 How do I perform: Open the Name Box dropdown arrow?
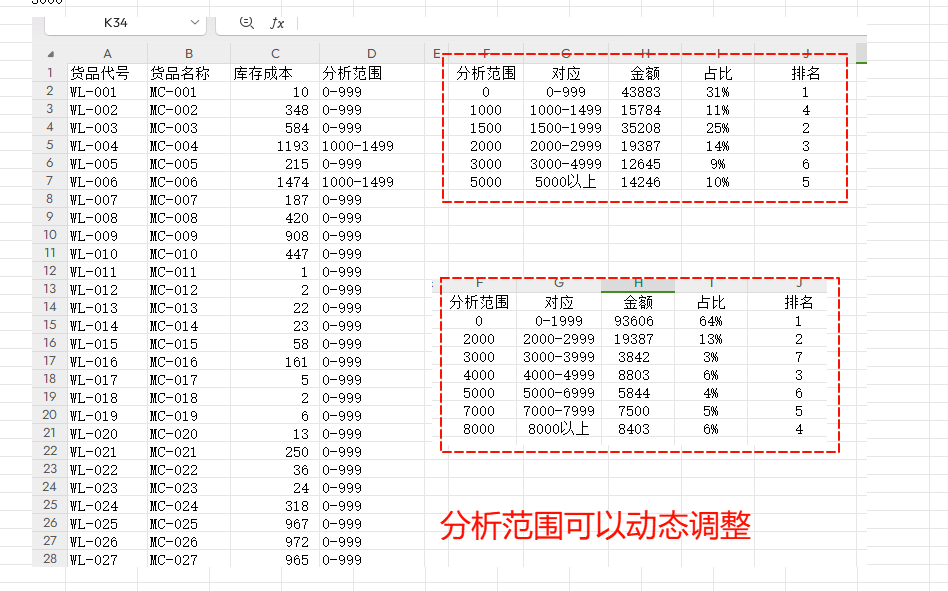[195, 22]
